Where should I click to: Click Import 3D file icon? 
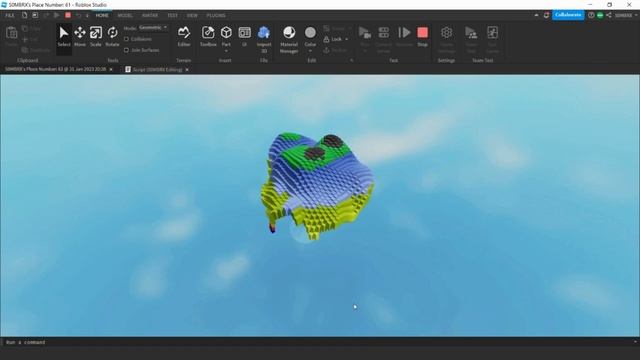click(x=264, y=32)
